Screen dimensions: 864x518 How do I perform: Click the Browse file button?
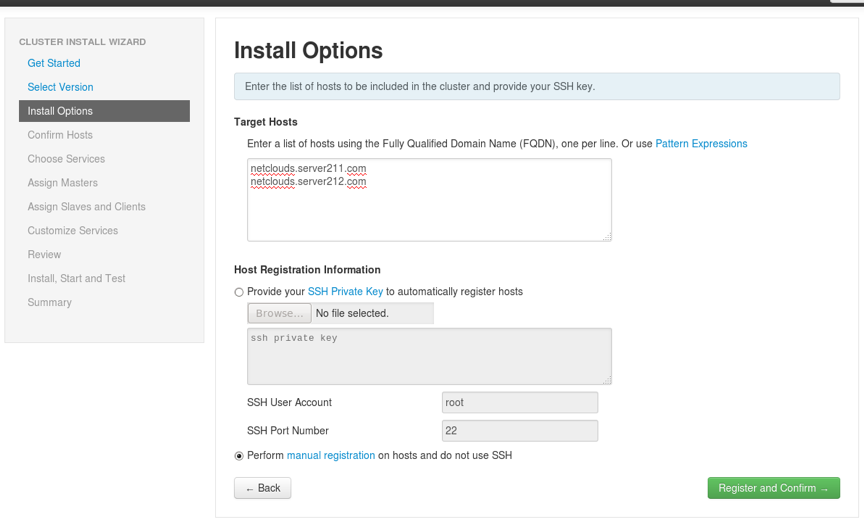point(279,313)
